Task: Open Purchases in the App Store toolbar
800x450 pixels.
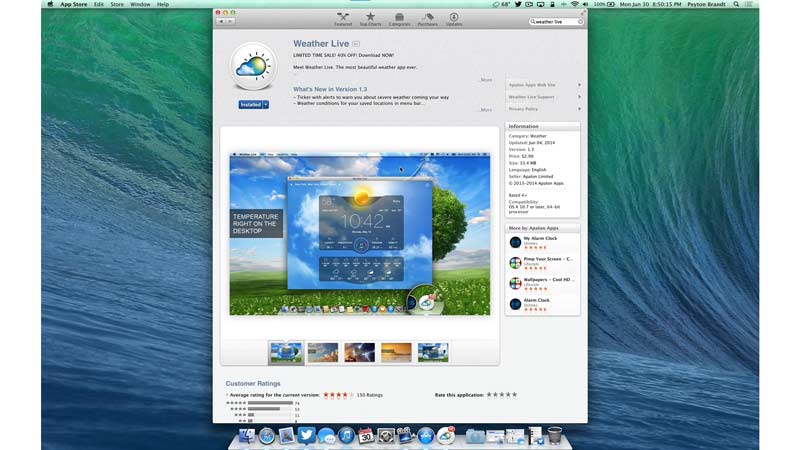Action: [x=428, y=19]
